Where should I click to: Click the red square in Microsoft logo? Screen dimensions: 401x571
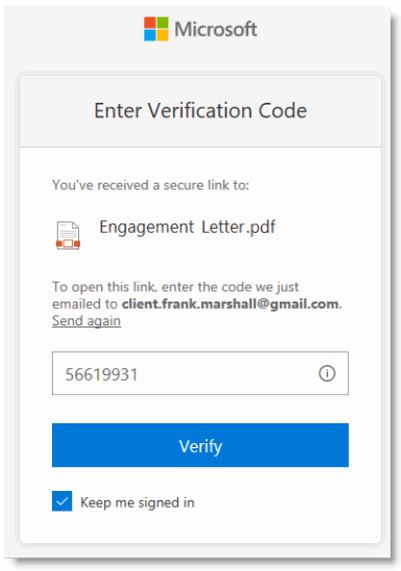pos(150,23)
